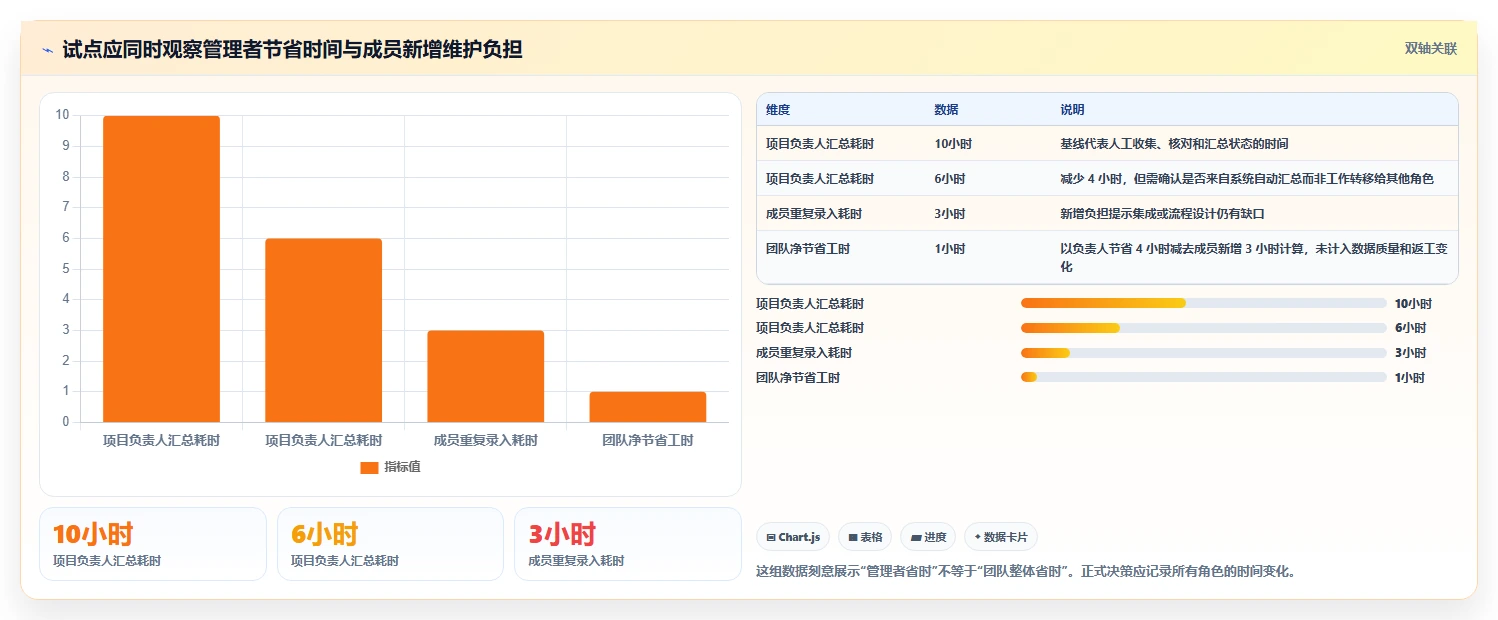
Task: Select the 表格 tag chip
Action: (865, 537)
